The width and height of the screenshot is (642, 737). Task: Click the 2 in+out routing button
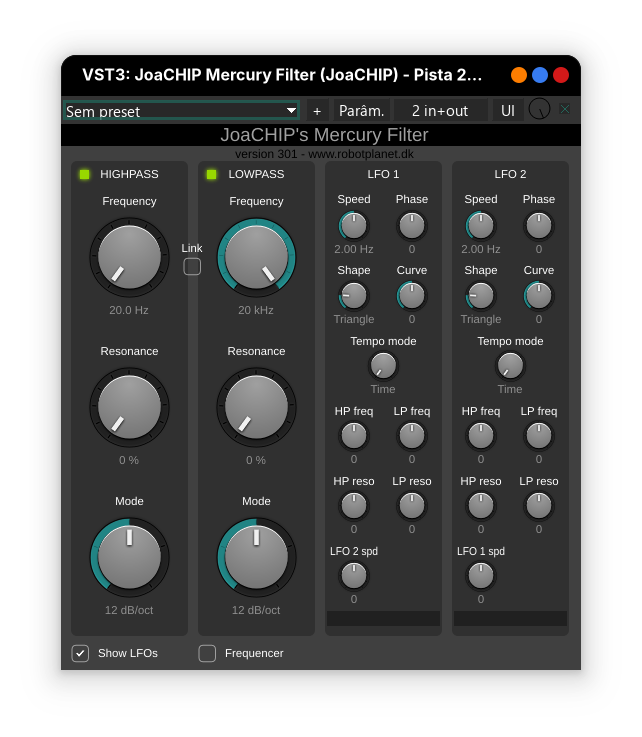pyautogui.click(x=440, y=111)
